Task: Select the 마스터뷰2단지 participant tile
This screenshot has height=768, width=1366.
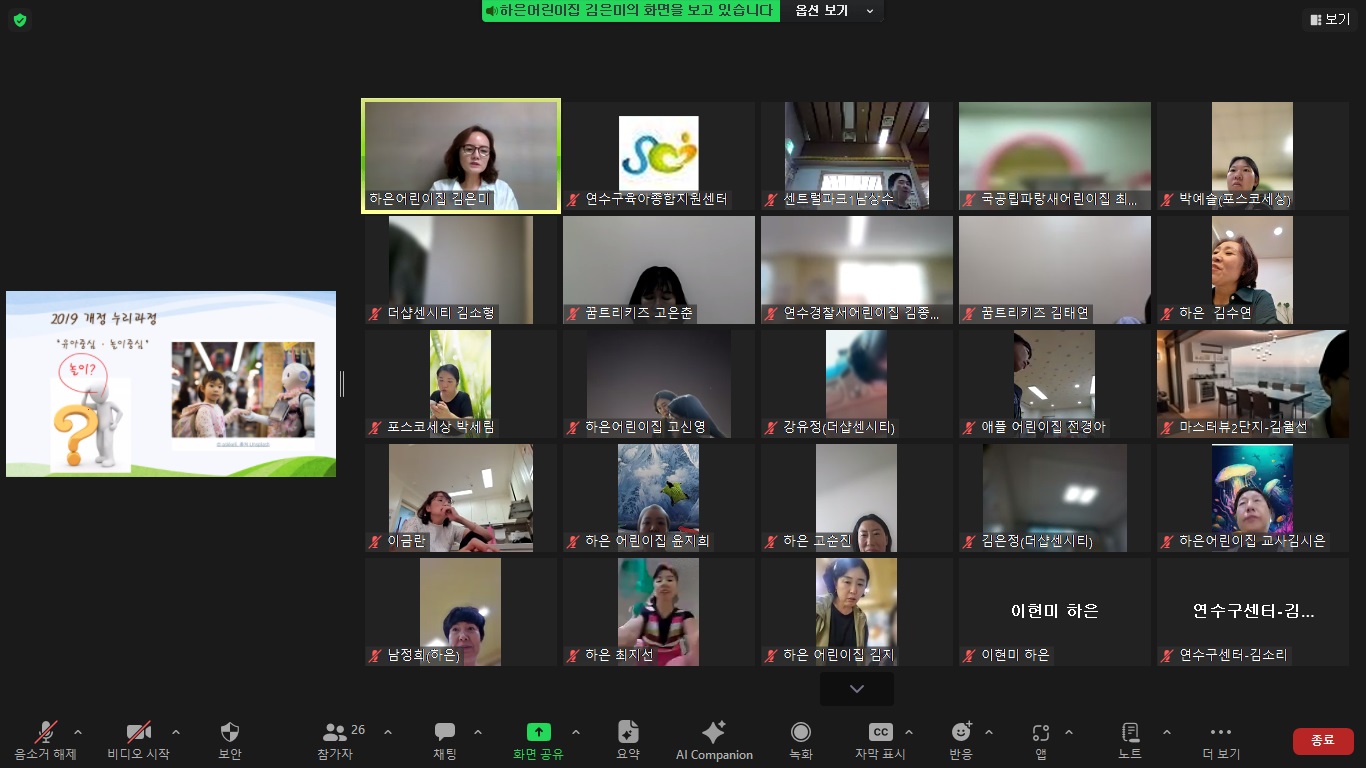Action: point(1253,384)
